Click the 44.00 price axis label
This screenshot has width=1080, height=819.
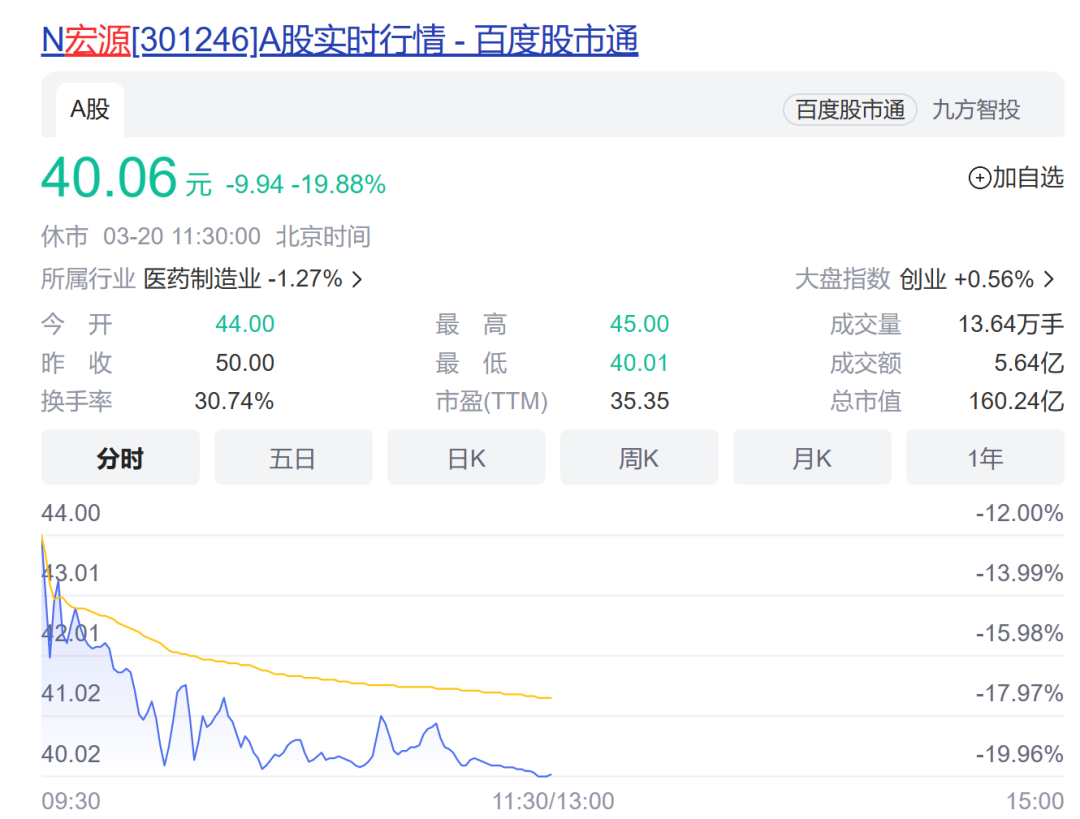coord(71,513)
